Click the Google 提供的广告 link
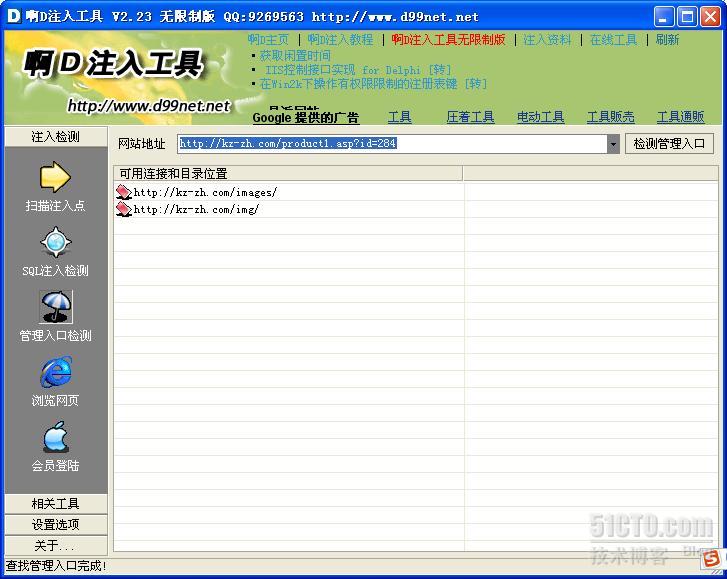 (306, 117)
